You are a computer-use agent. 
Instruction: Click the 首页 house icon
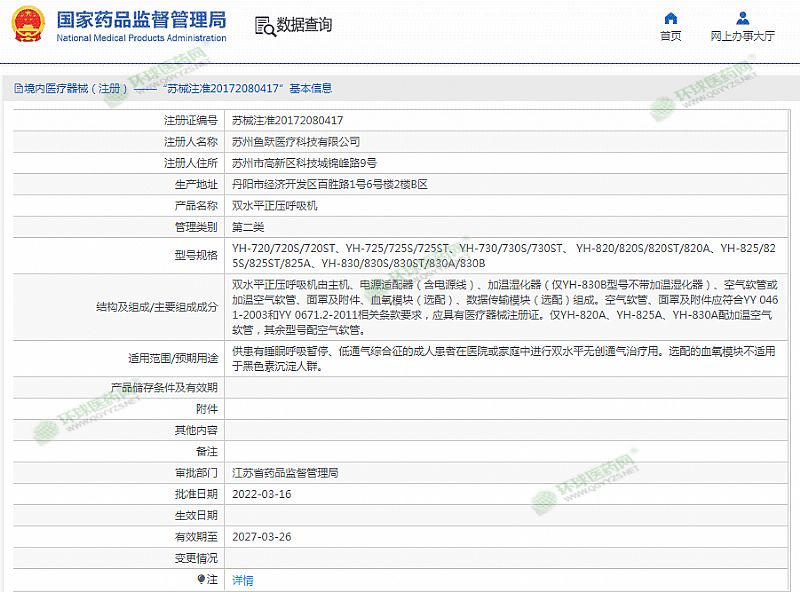click(671, 18)
